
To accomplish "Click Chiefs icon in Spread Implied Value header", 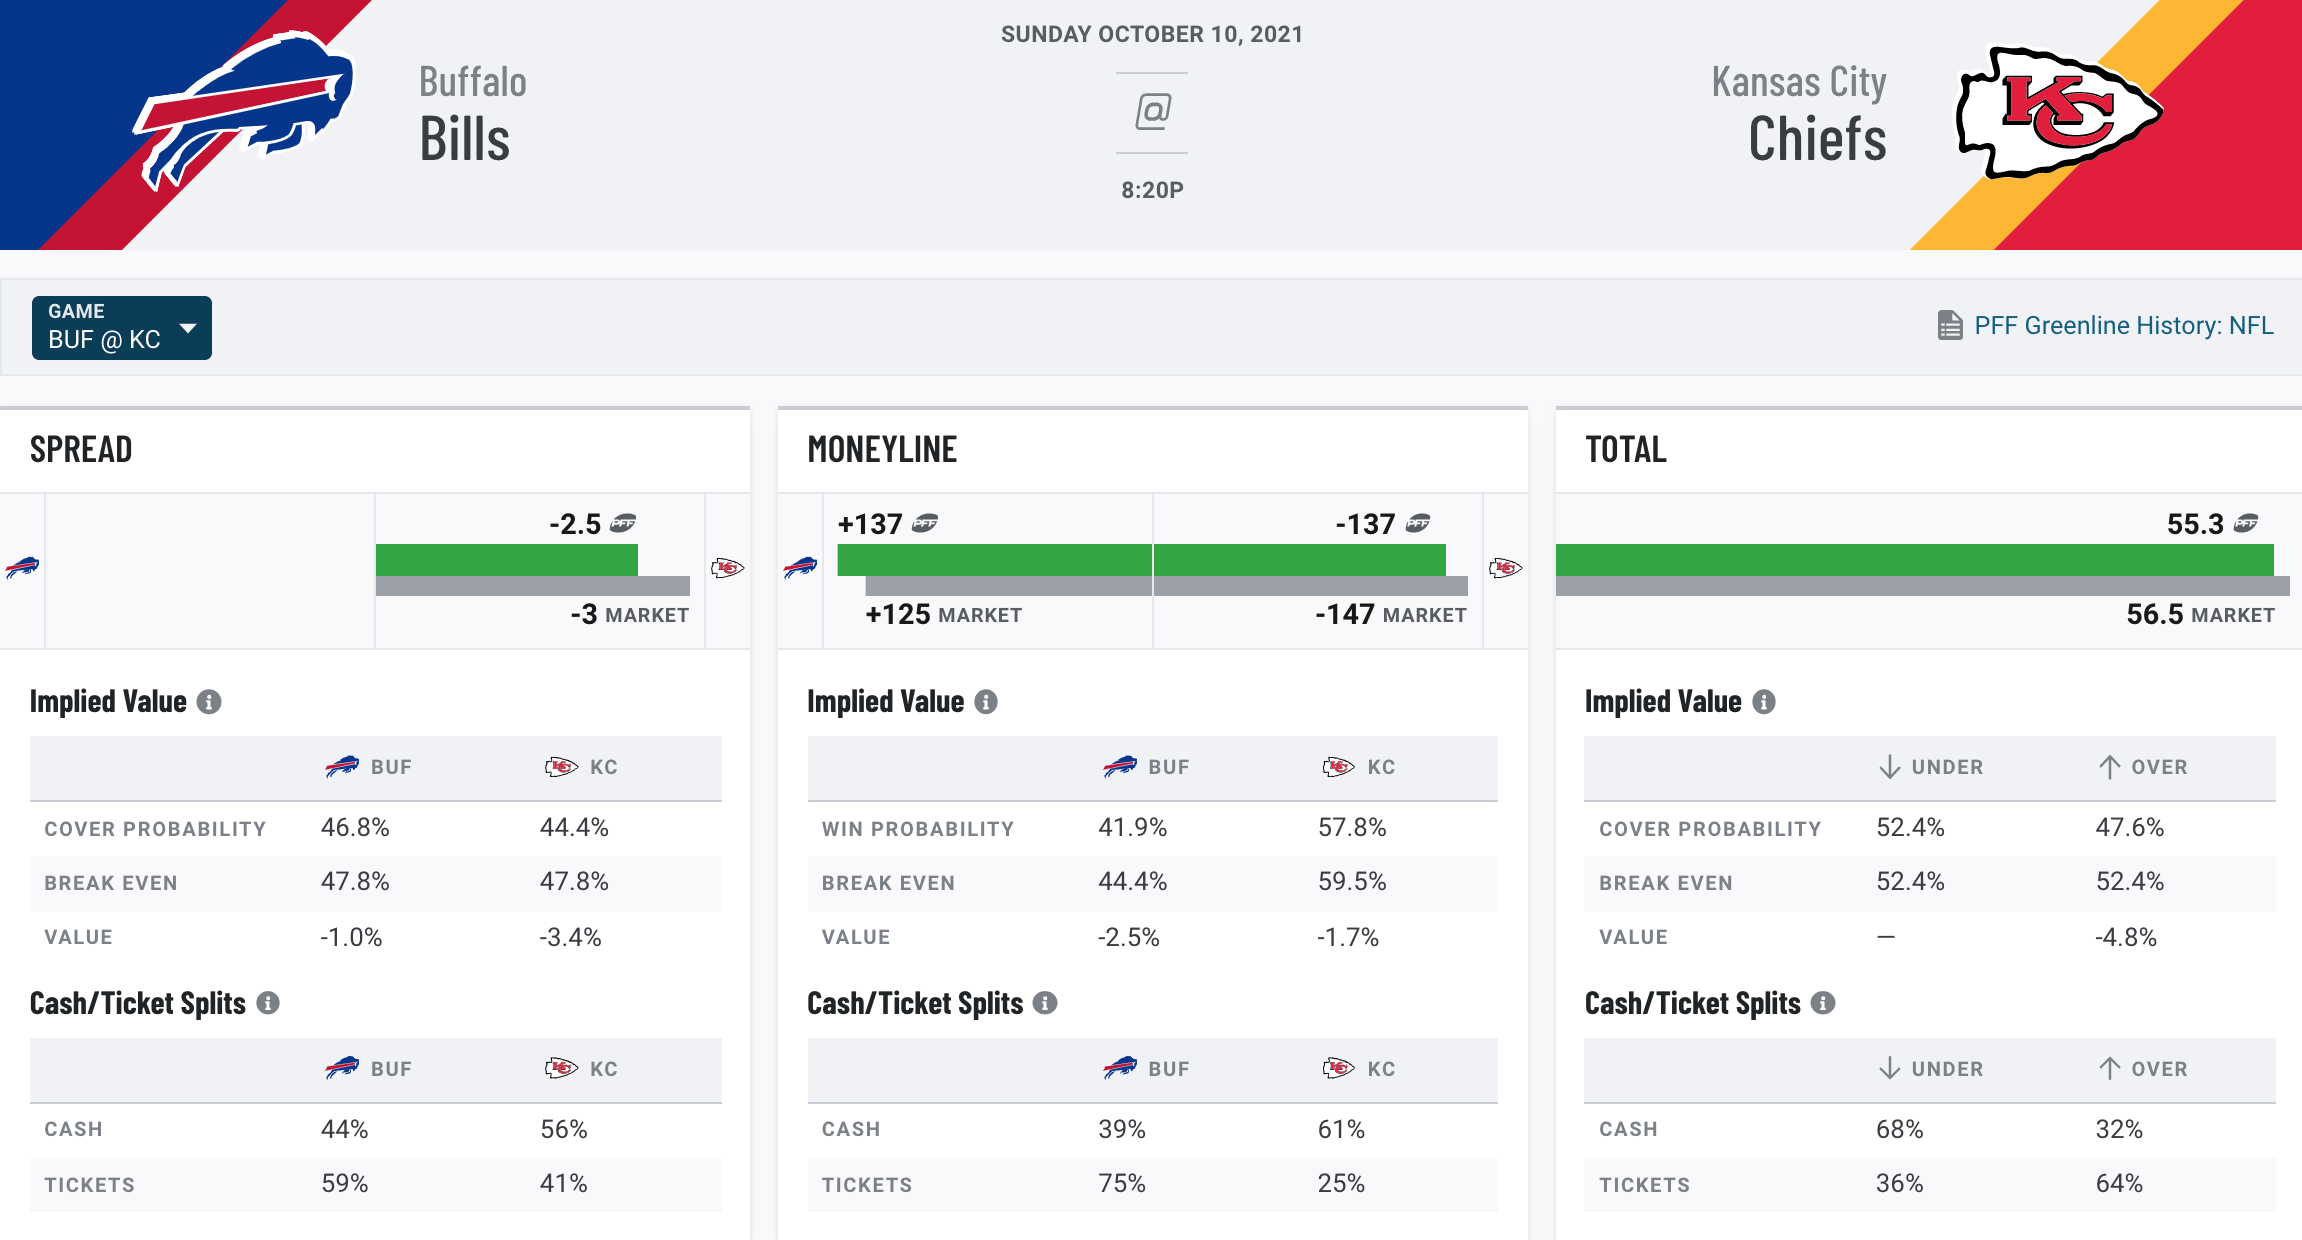I will coord(561,767).
